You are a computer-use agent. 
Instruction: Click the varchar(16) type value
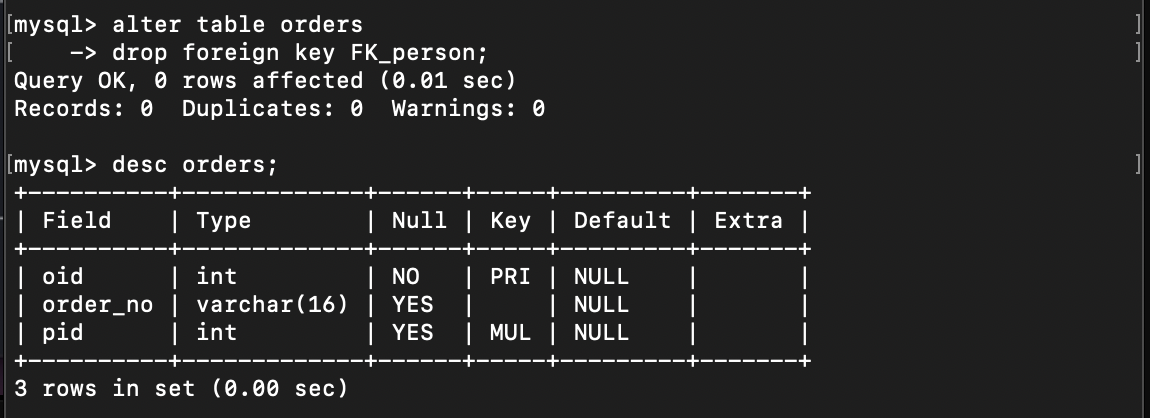pos(272,304)
